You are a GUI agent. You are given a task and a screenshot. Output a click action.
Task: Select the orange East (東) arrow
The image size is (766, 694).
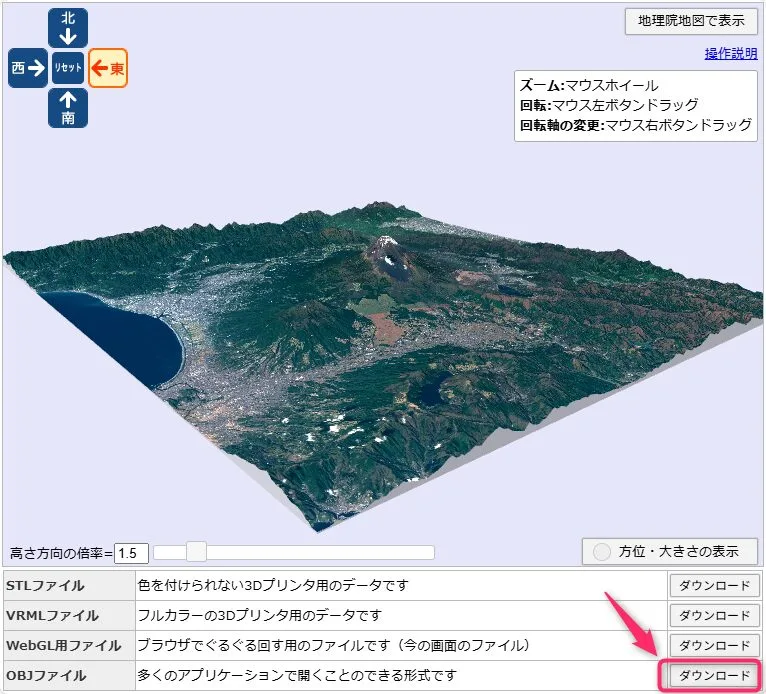(x=108, y=68)
